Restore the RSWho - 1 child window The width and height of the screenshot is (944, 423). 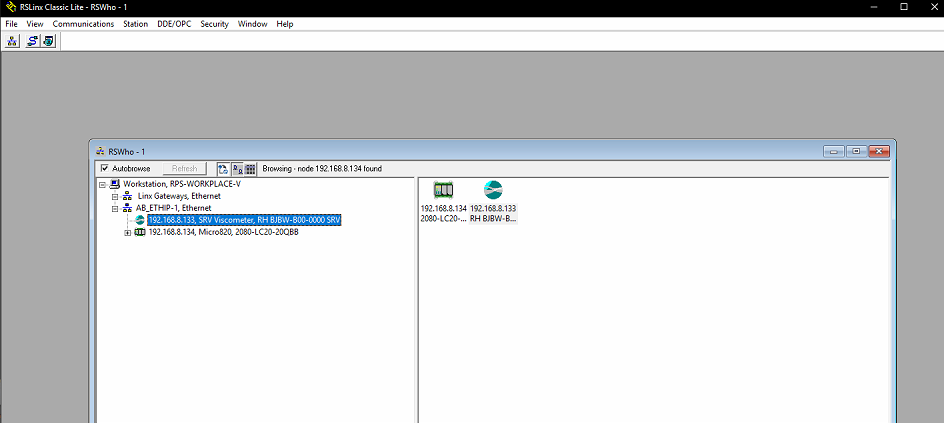pyautogui.click(x=856, y=151)
